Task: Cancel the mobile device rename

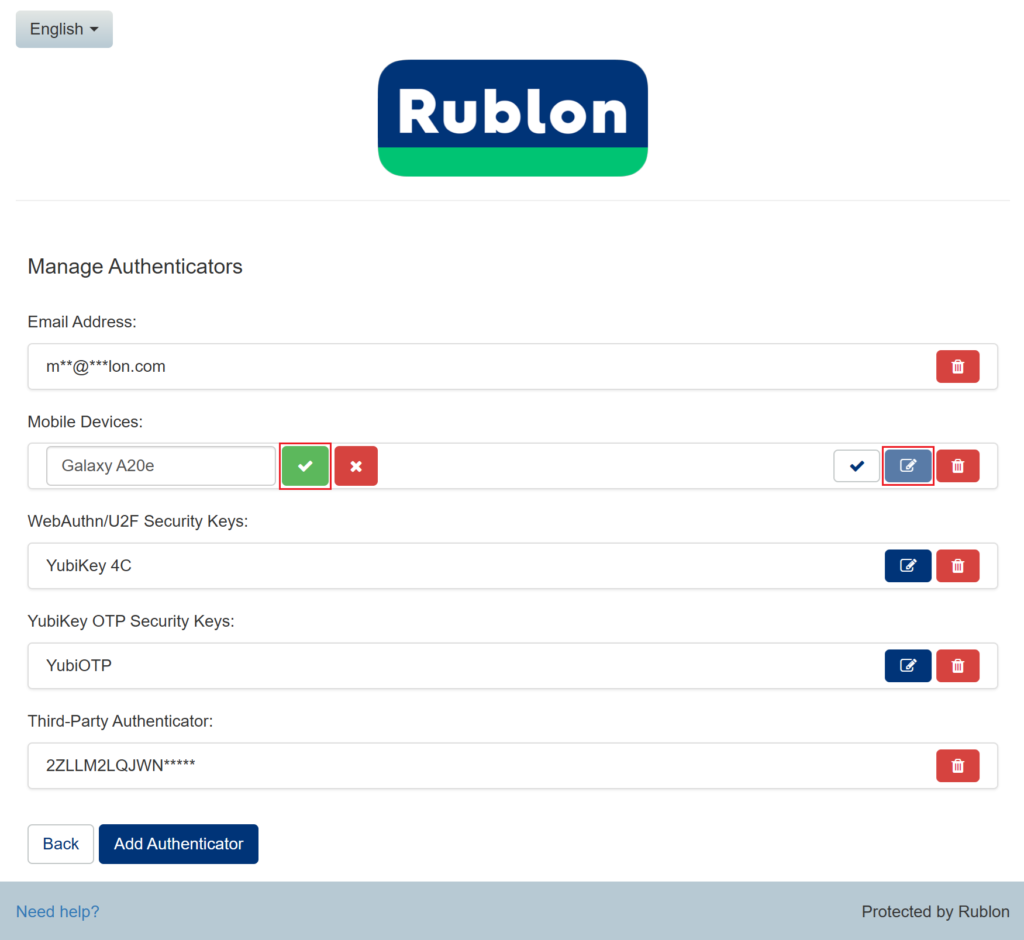Action: (356, 466)
